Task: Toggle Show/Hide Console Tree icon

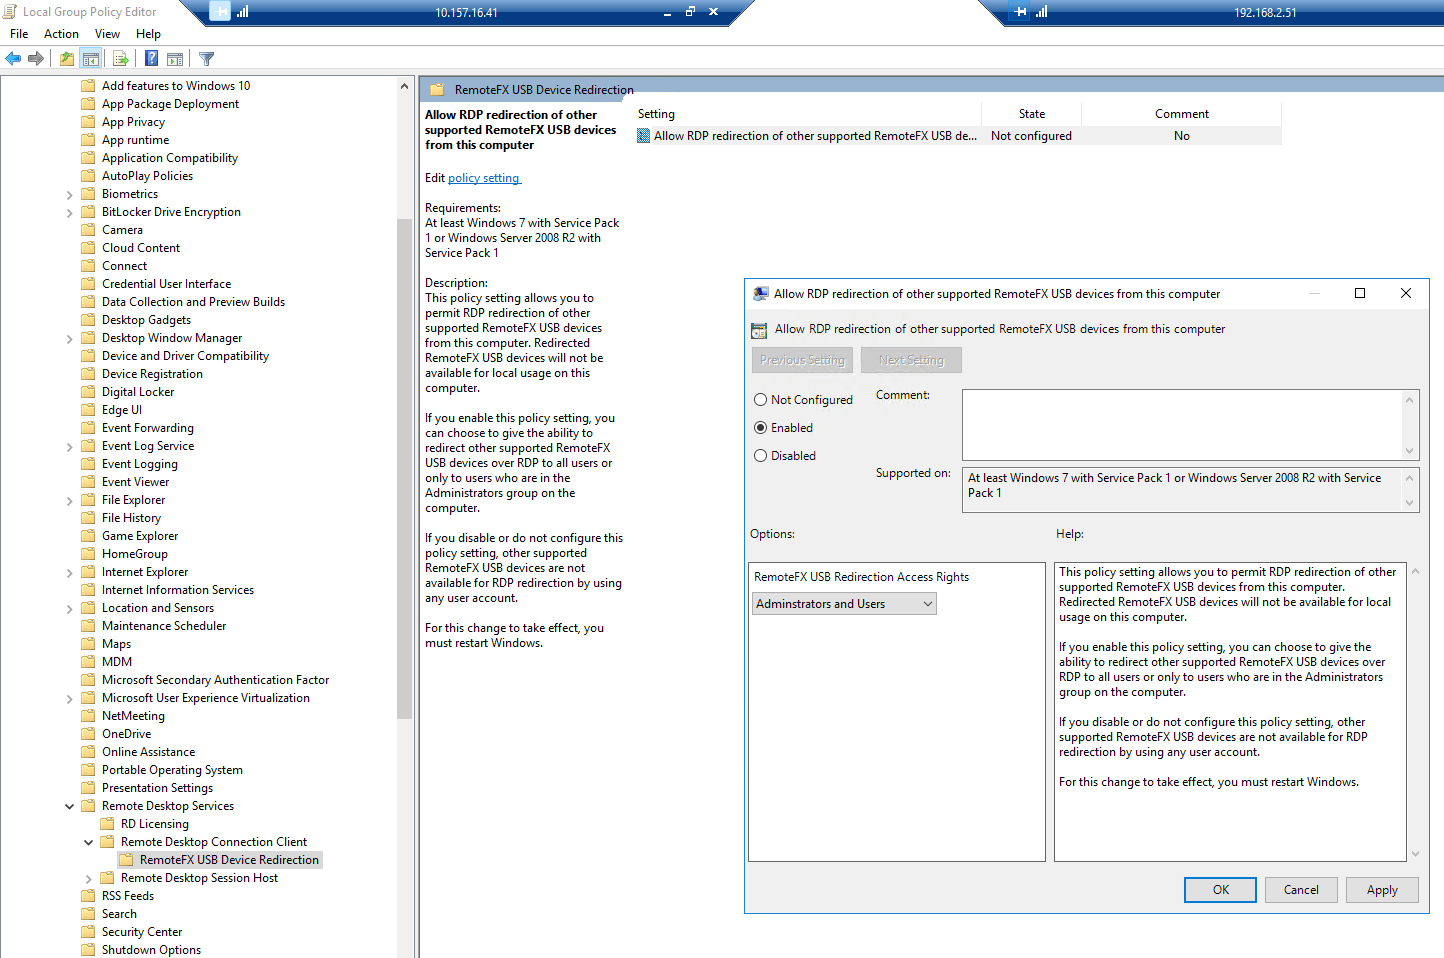Action: point(90,59)
